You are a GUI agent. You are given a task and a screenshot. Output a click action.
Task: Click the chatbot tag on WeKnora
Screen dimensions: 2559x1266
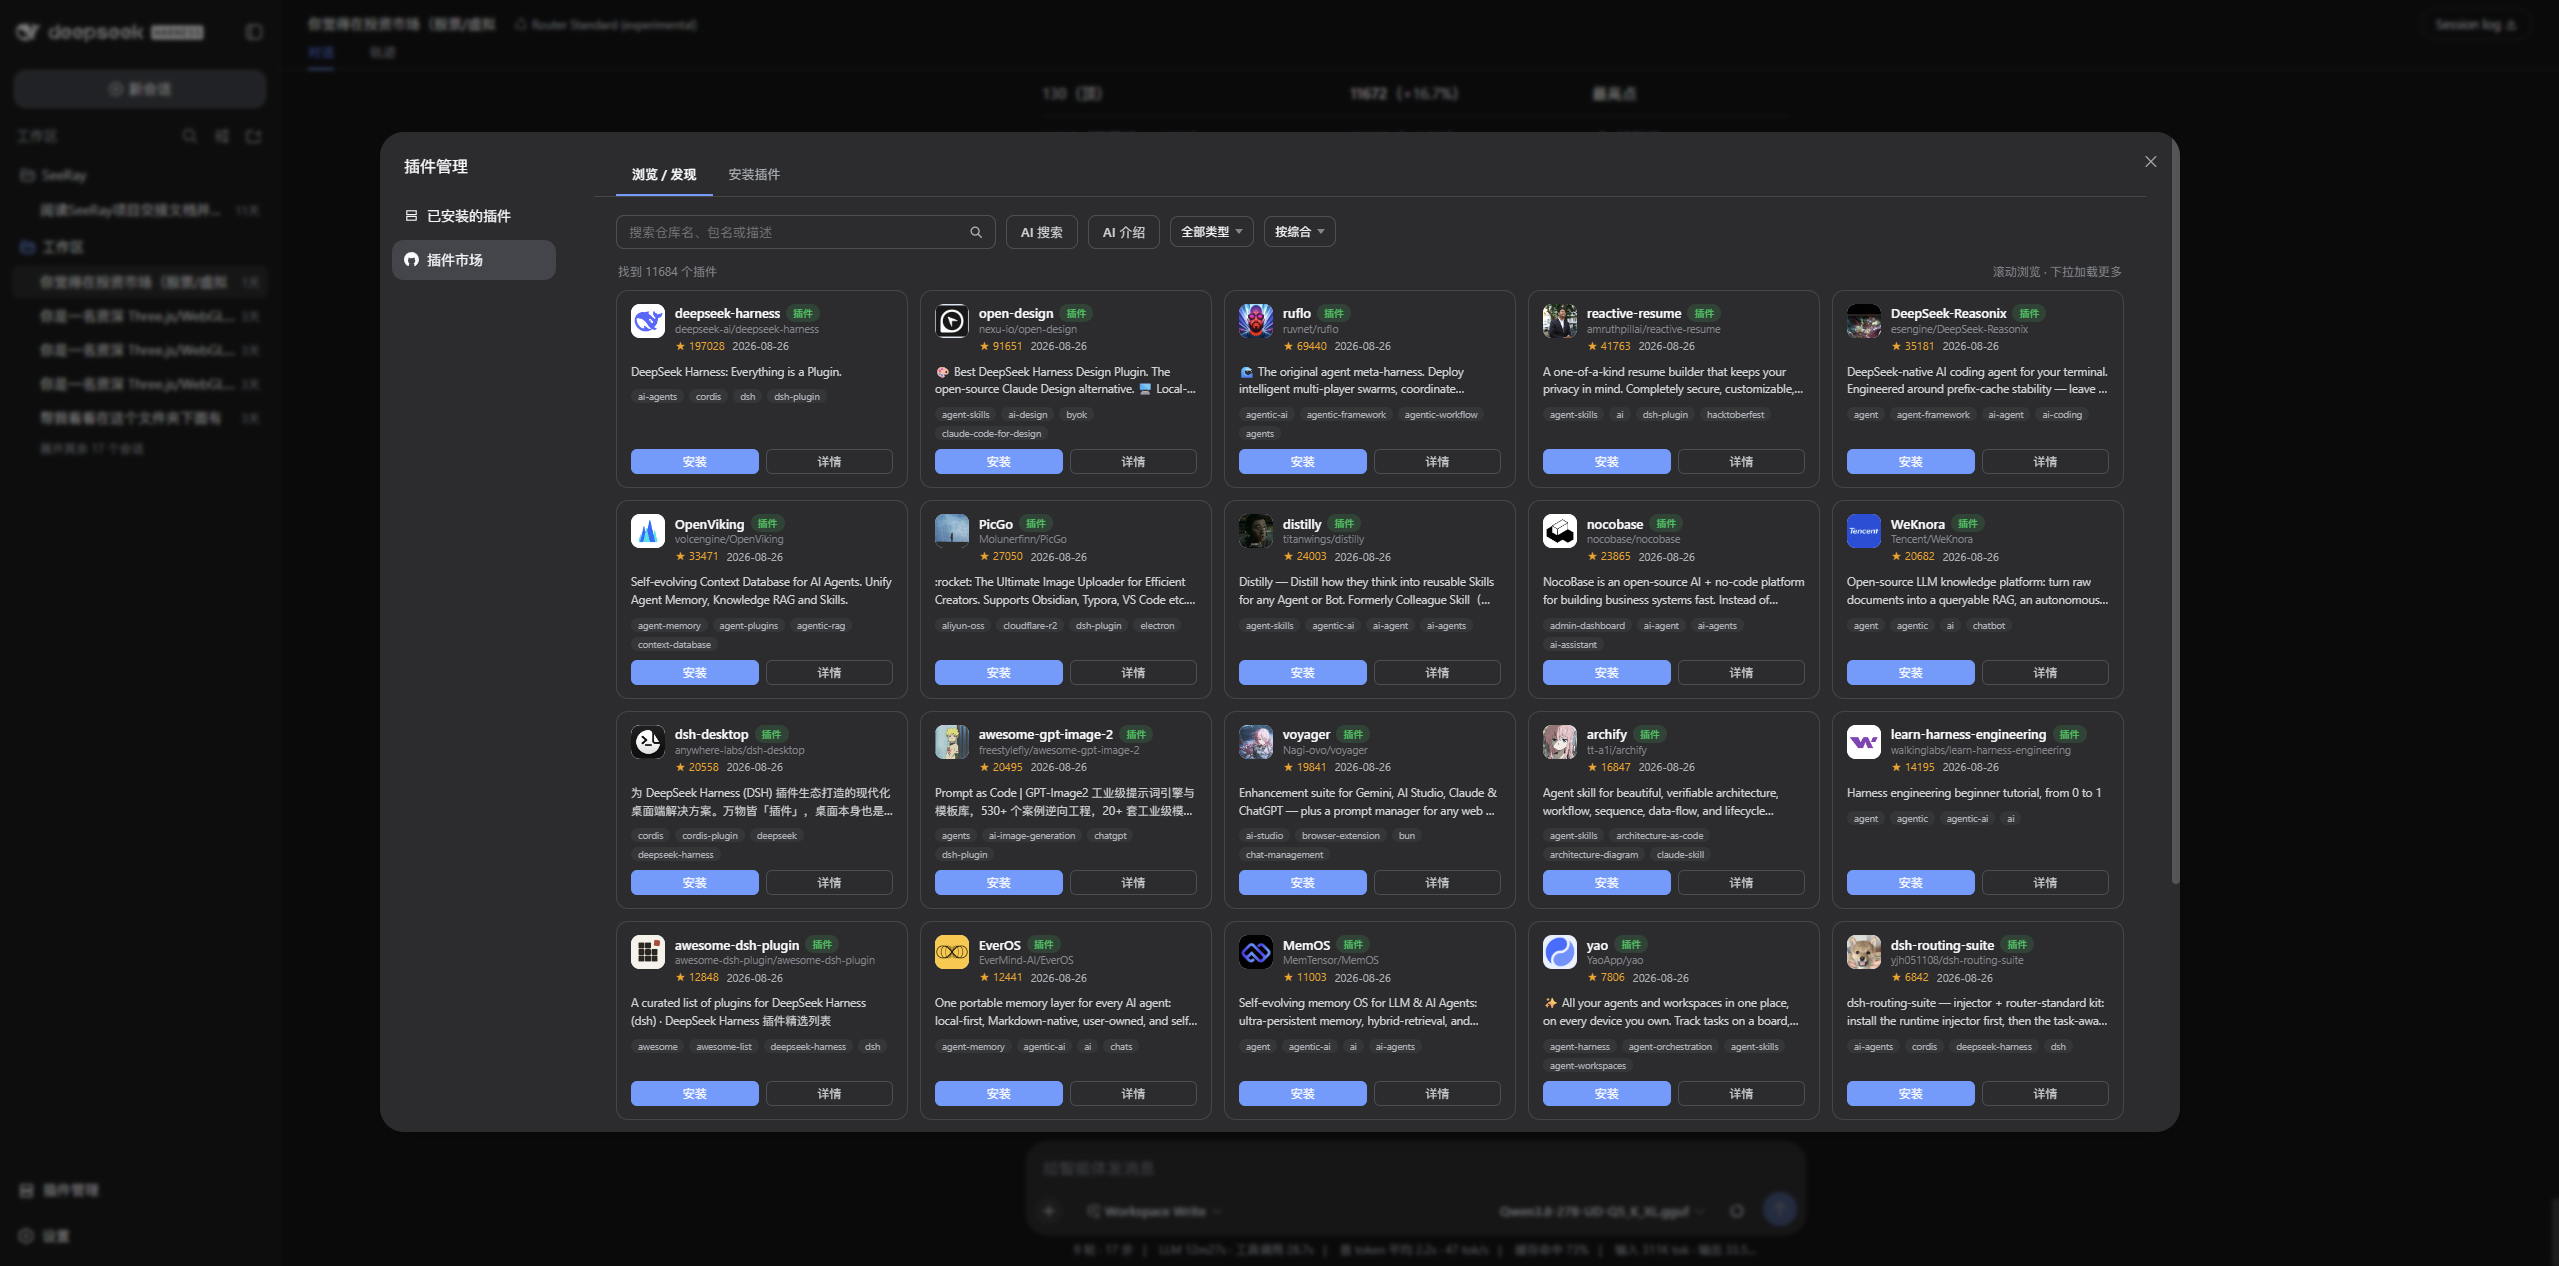click(x=1988, y=626)
